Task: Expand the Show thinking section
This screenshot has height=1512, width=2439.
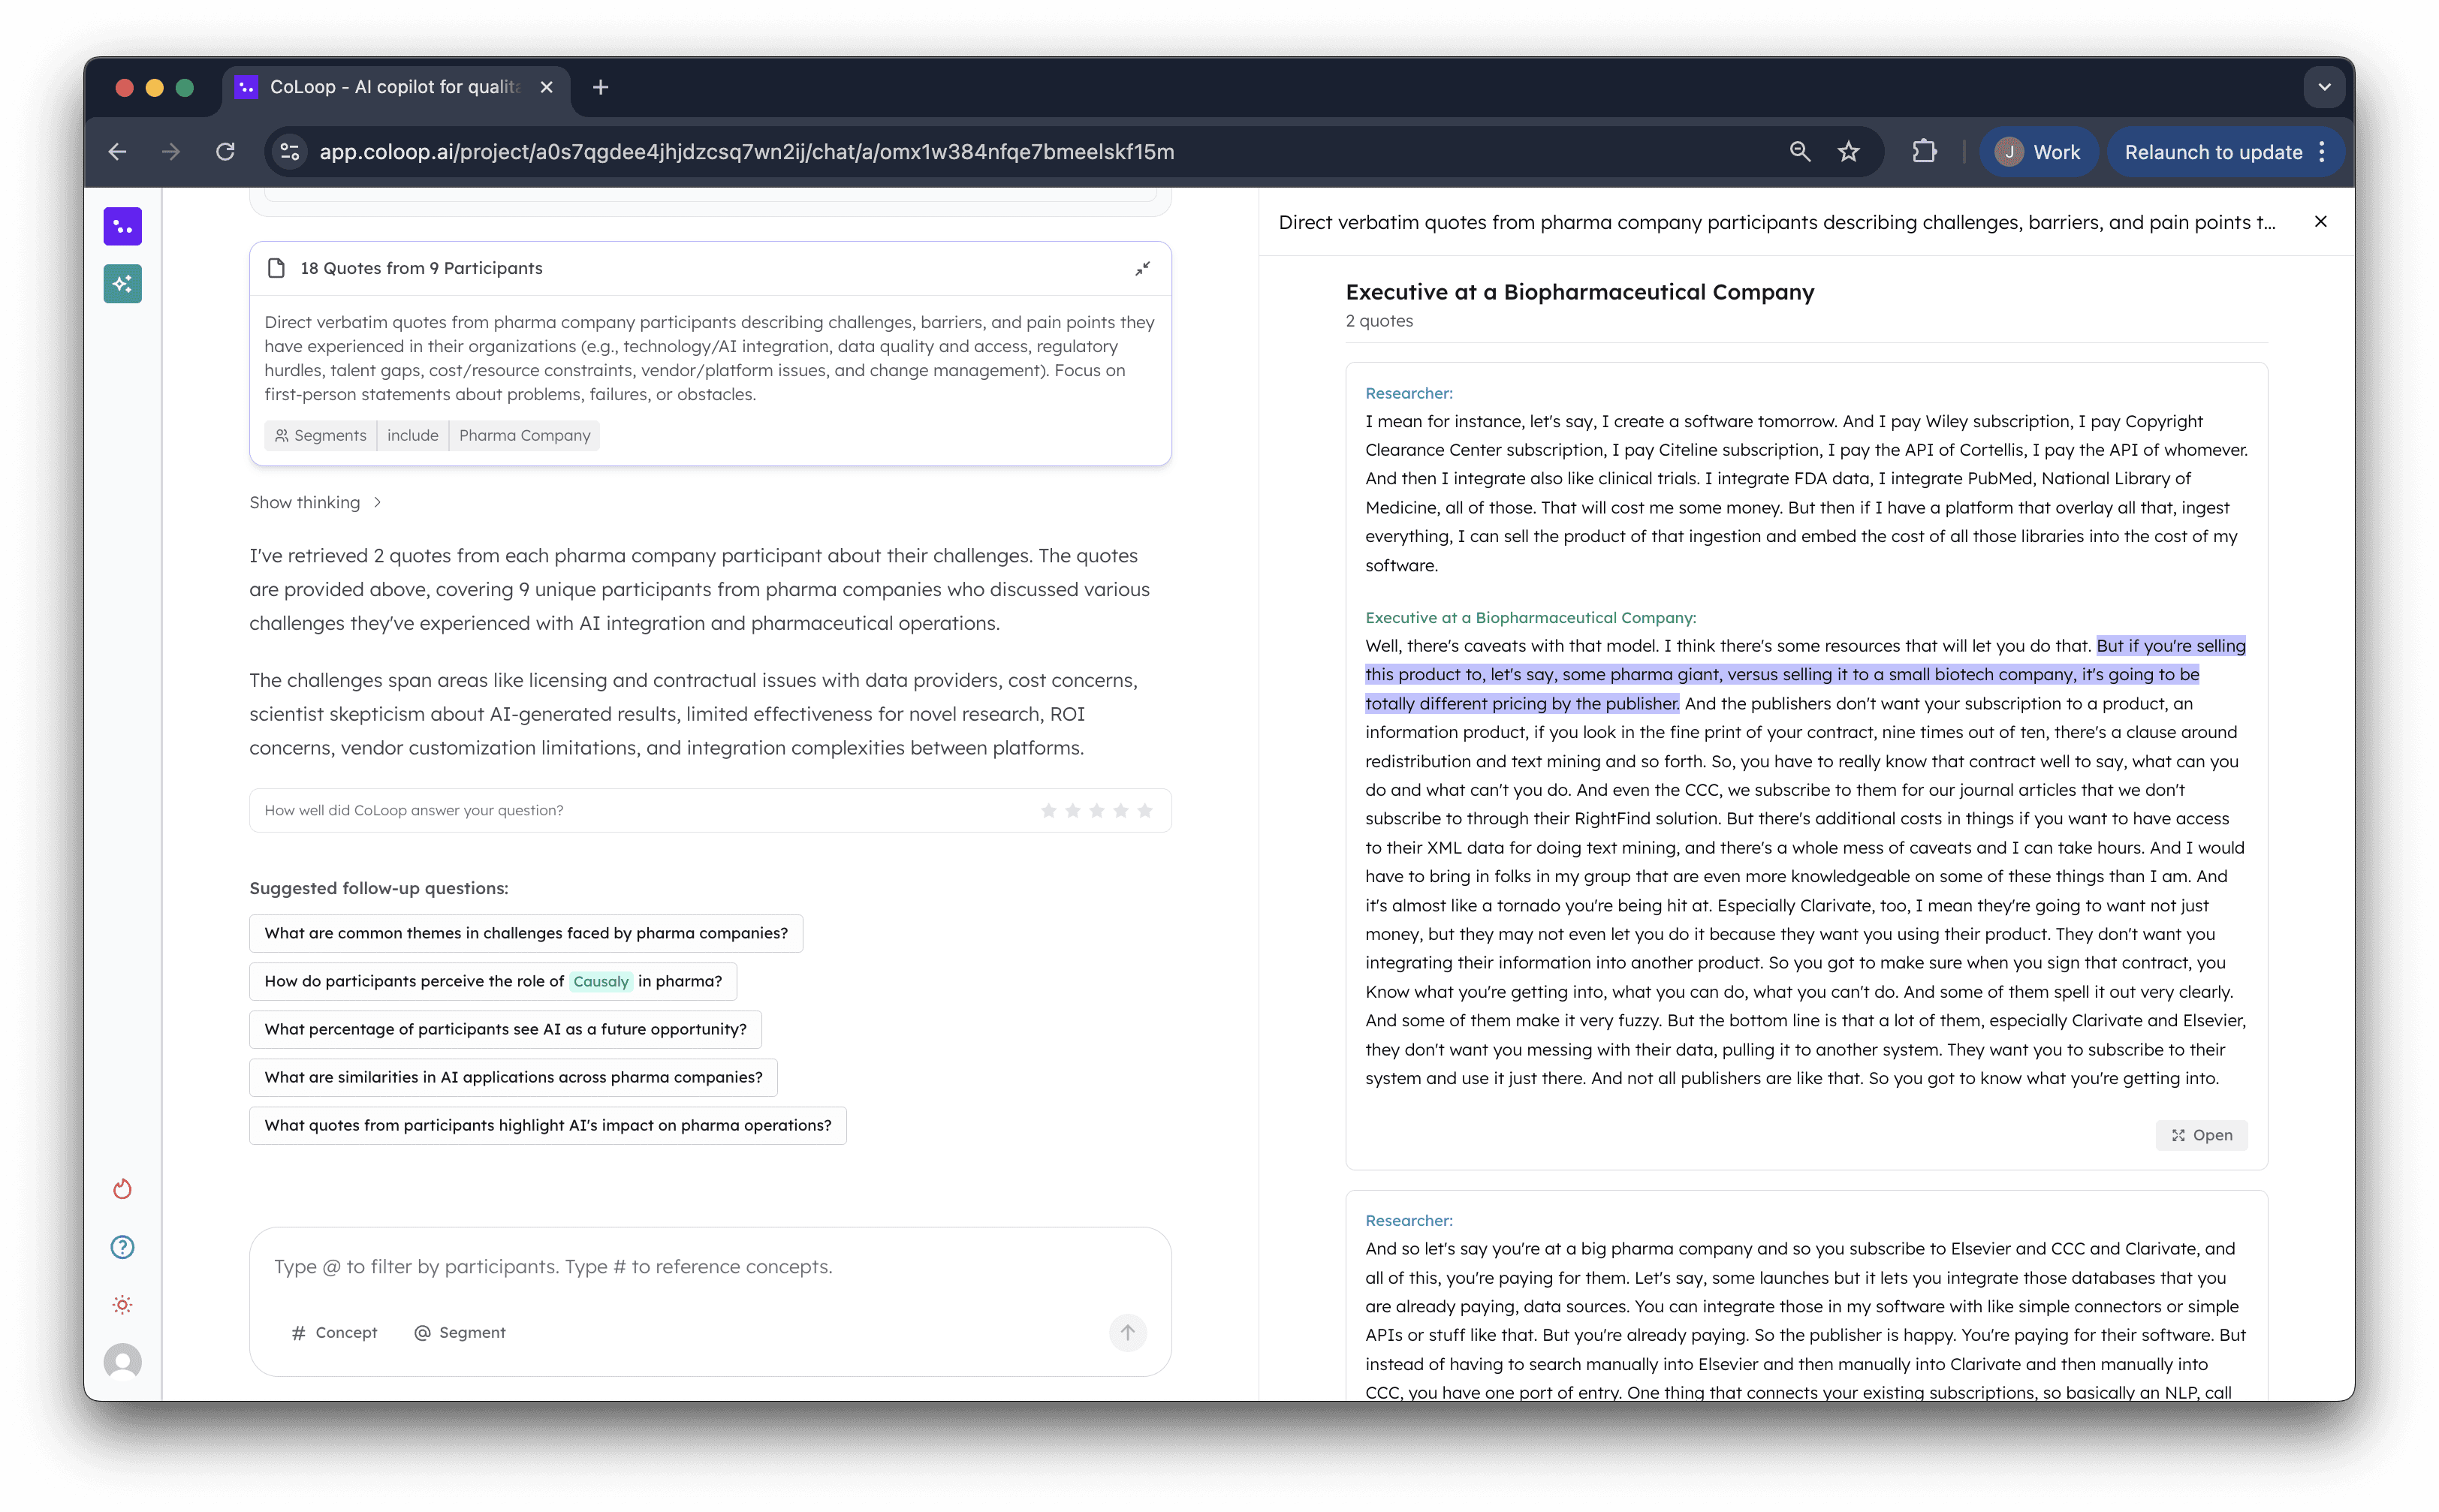Action: pos(315,503)
